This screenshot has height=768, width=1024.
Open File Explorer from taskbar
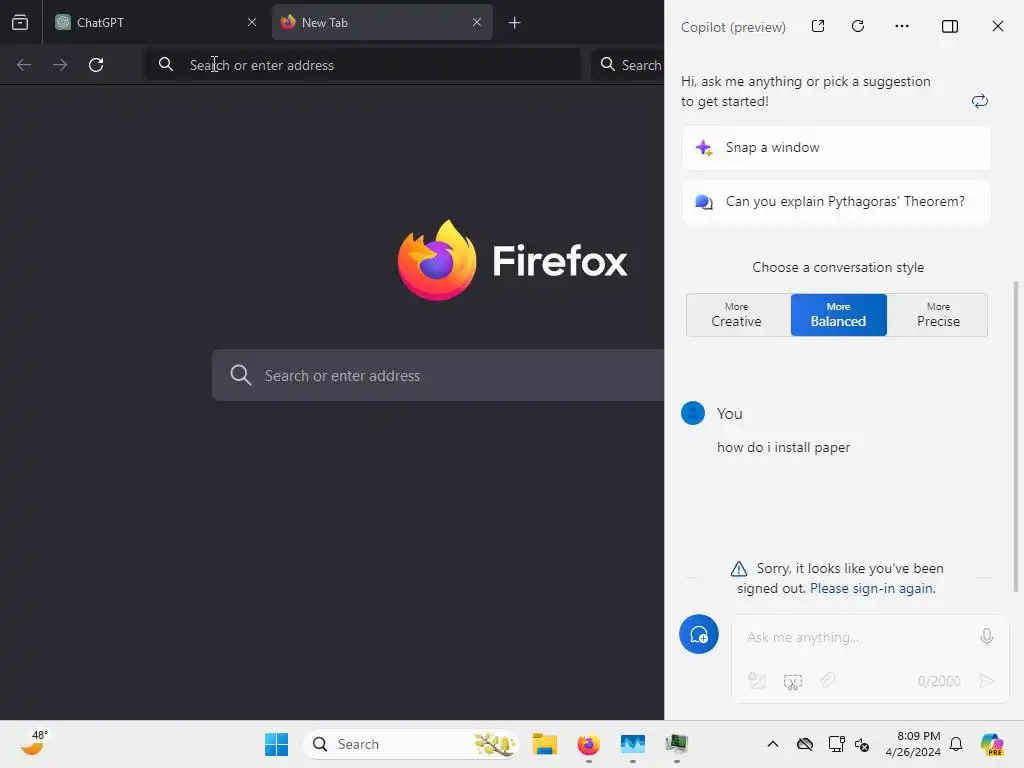coord(545,744)
